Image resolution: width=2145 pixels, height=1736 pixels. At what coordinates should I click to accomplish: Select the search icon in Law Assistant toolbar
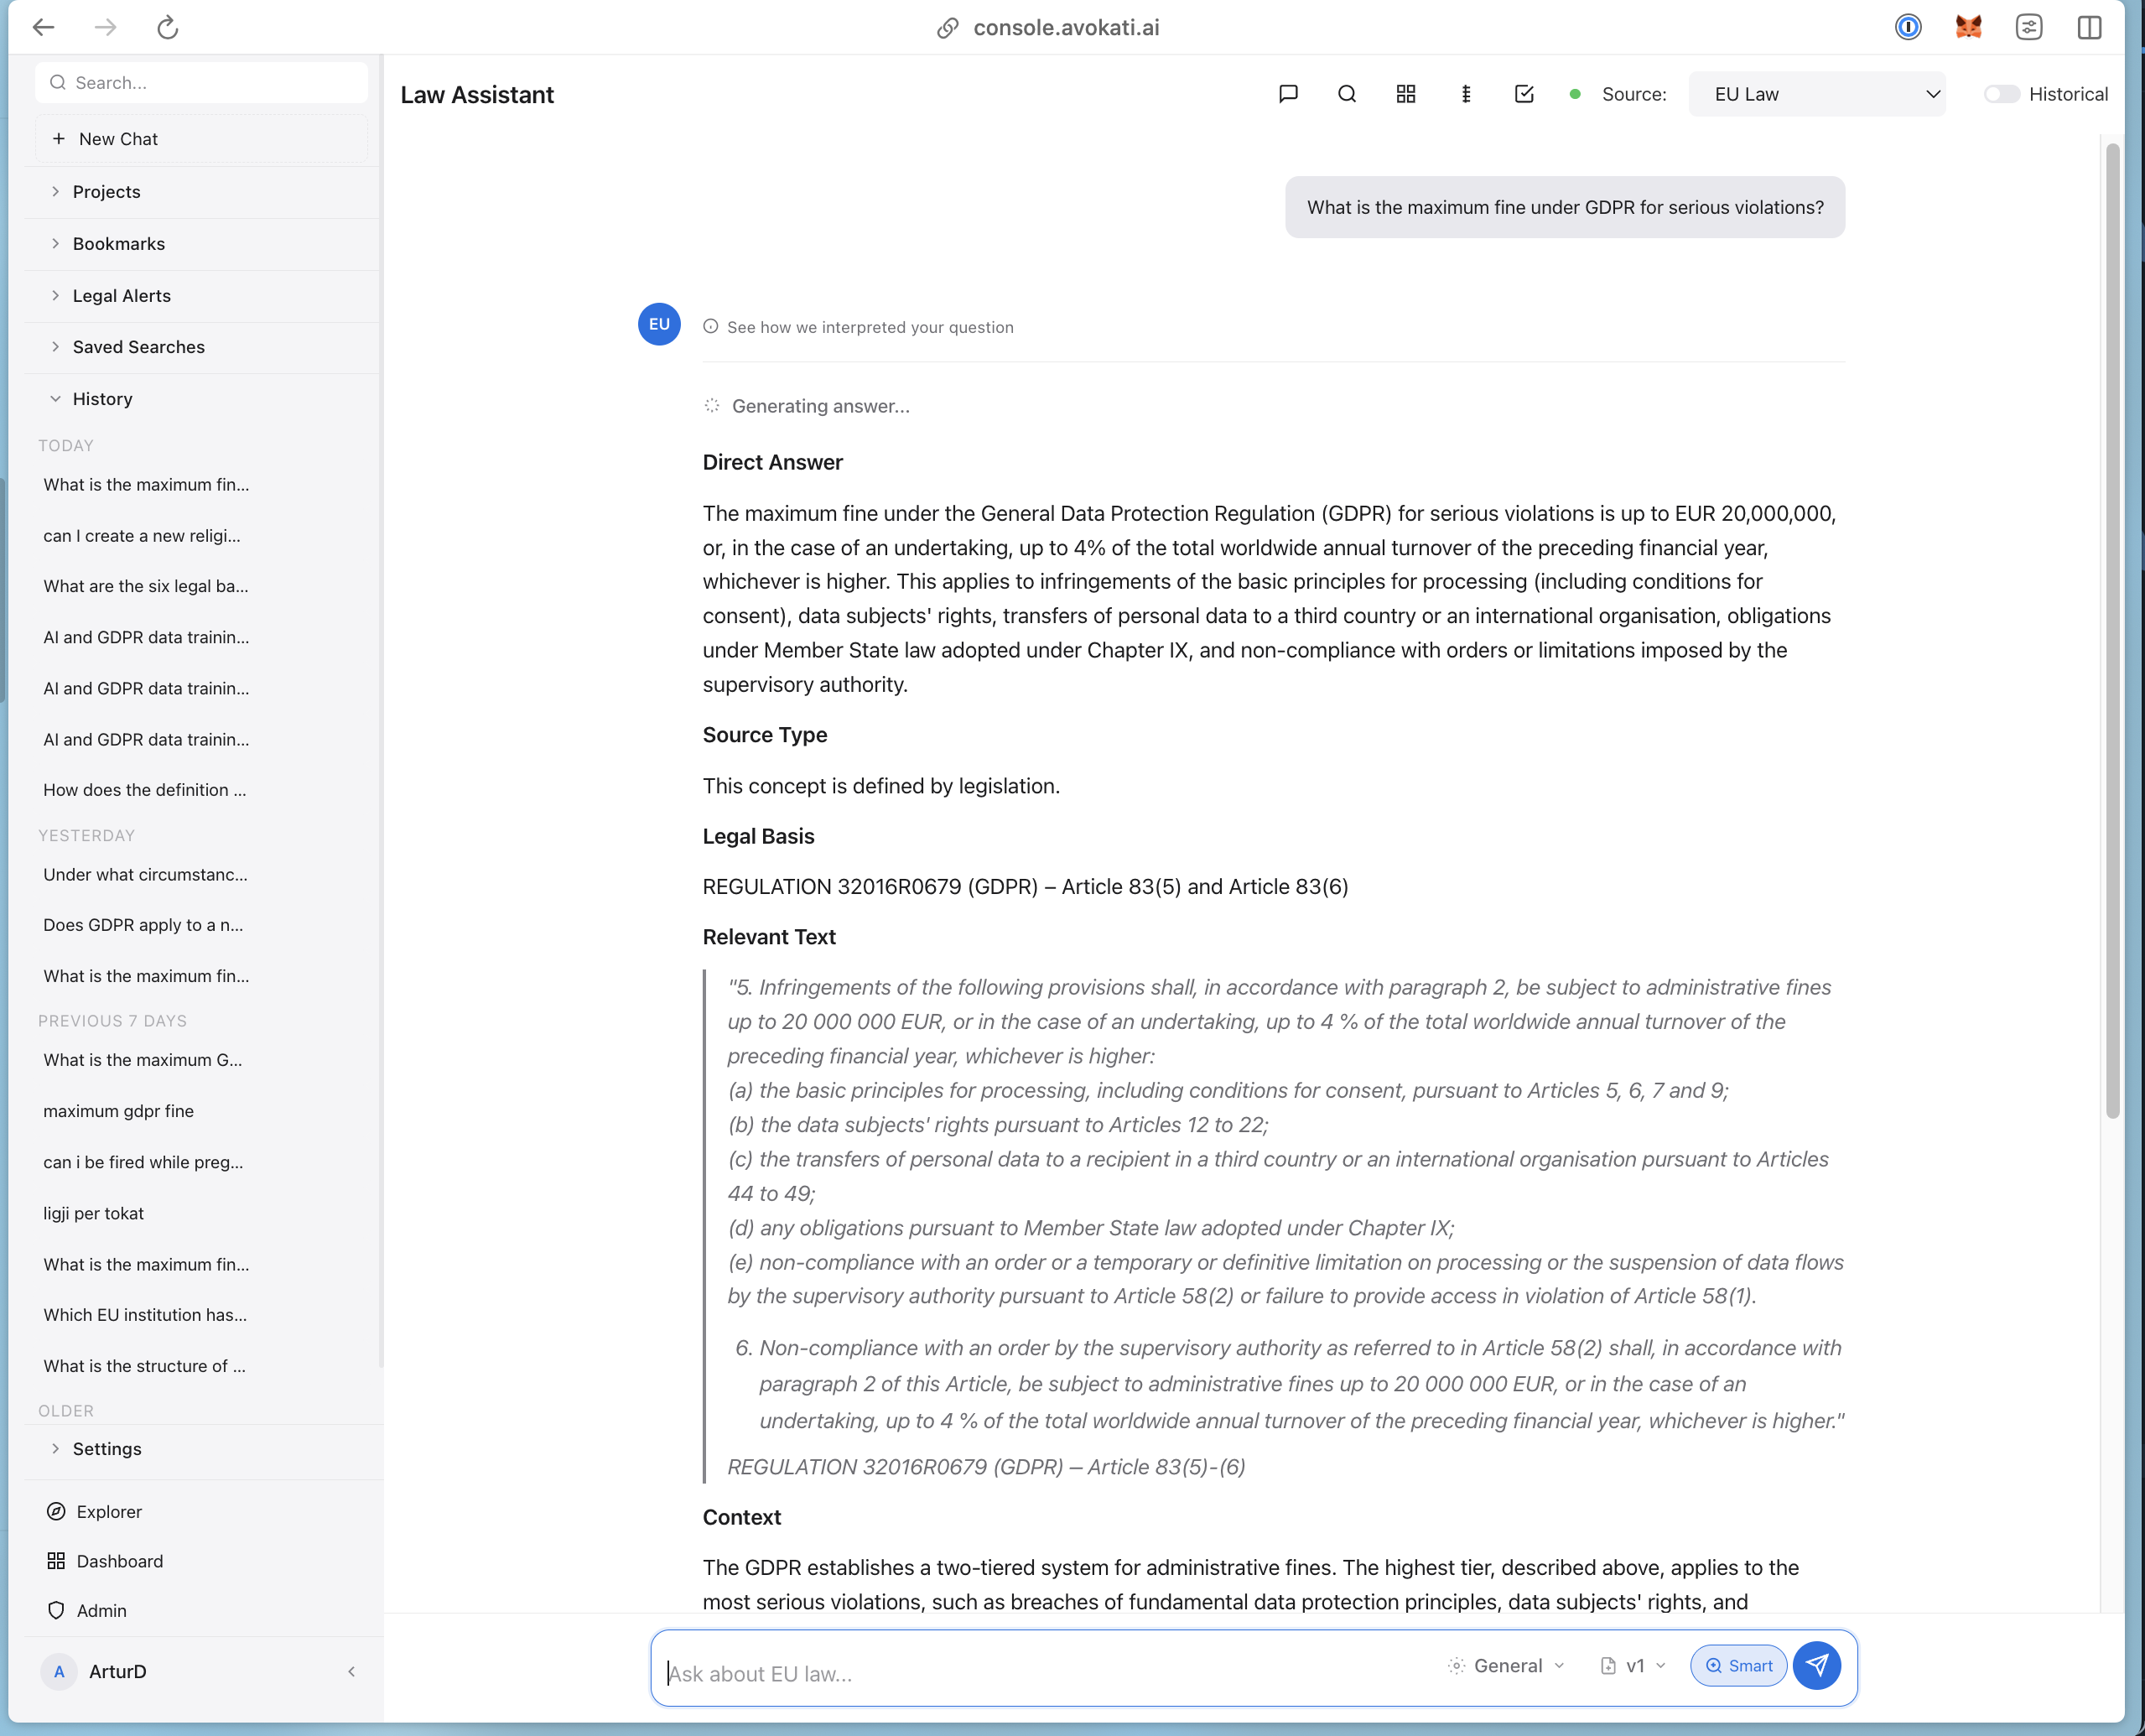[x=1347, y=94]
